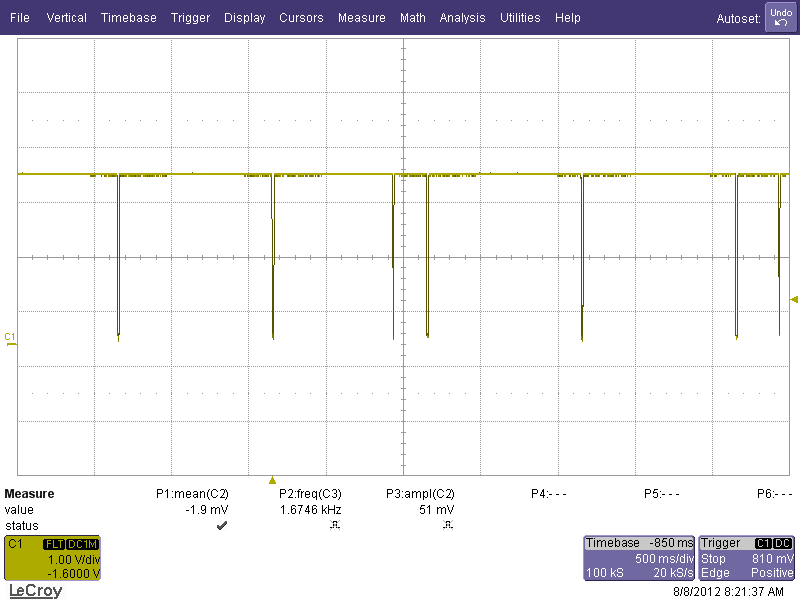Open the Analysis menu
The image size is (800, 600).
click(462, 18)
